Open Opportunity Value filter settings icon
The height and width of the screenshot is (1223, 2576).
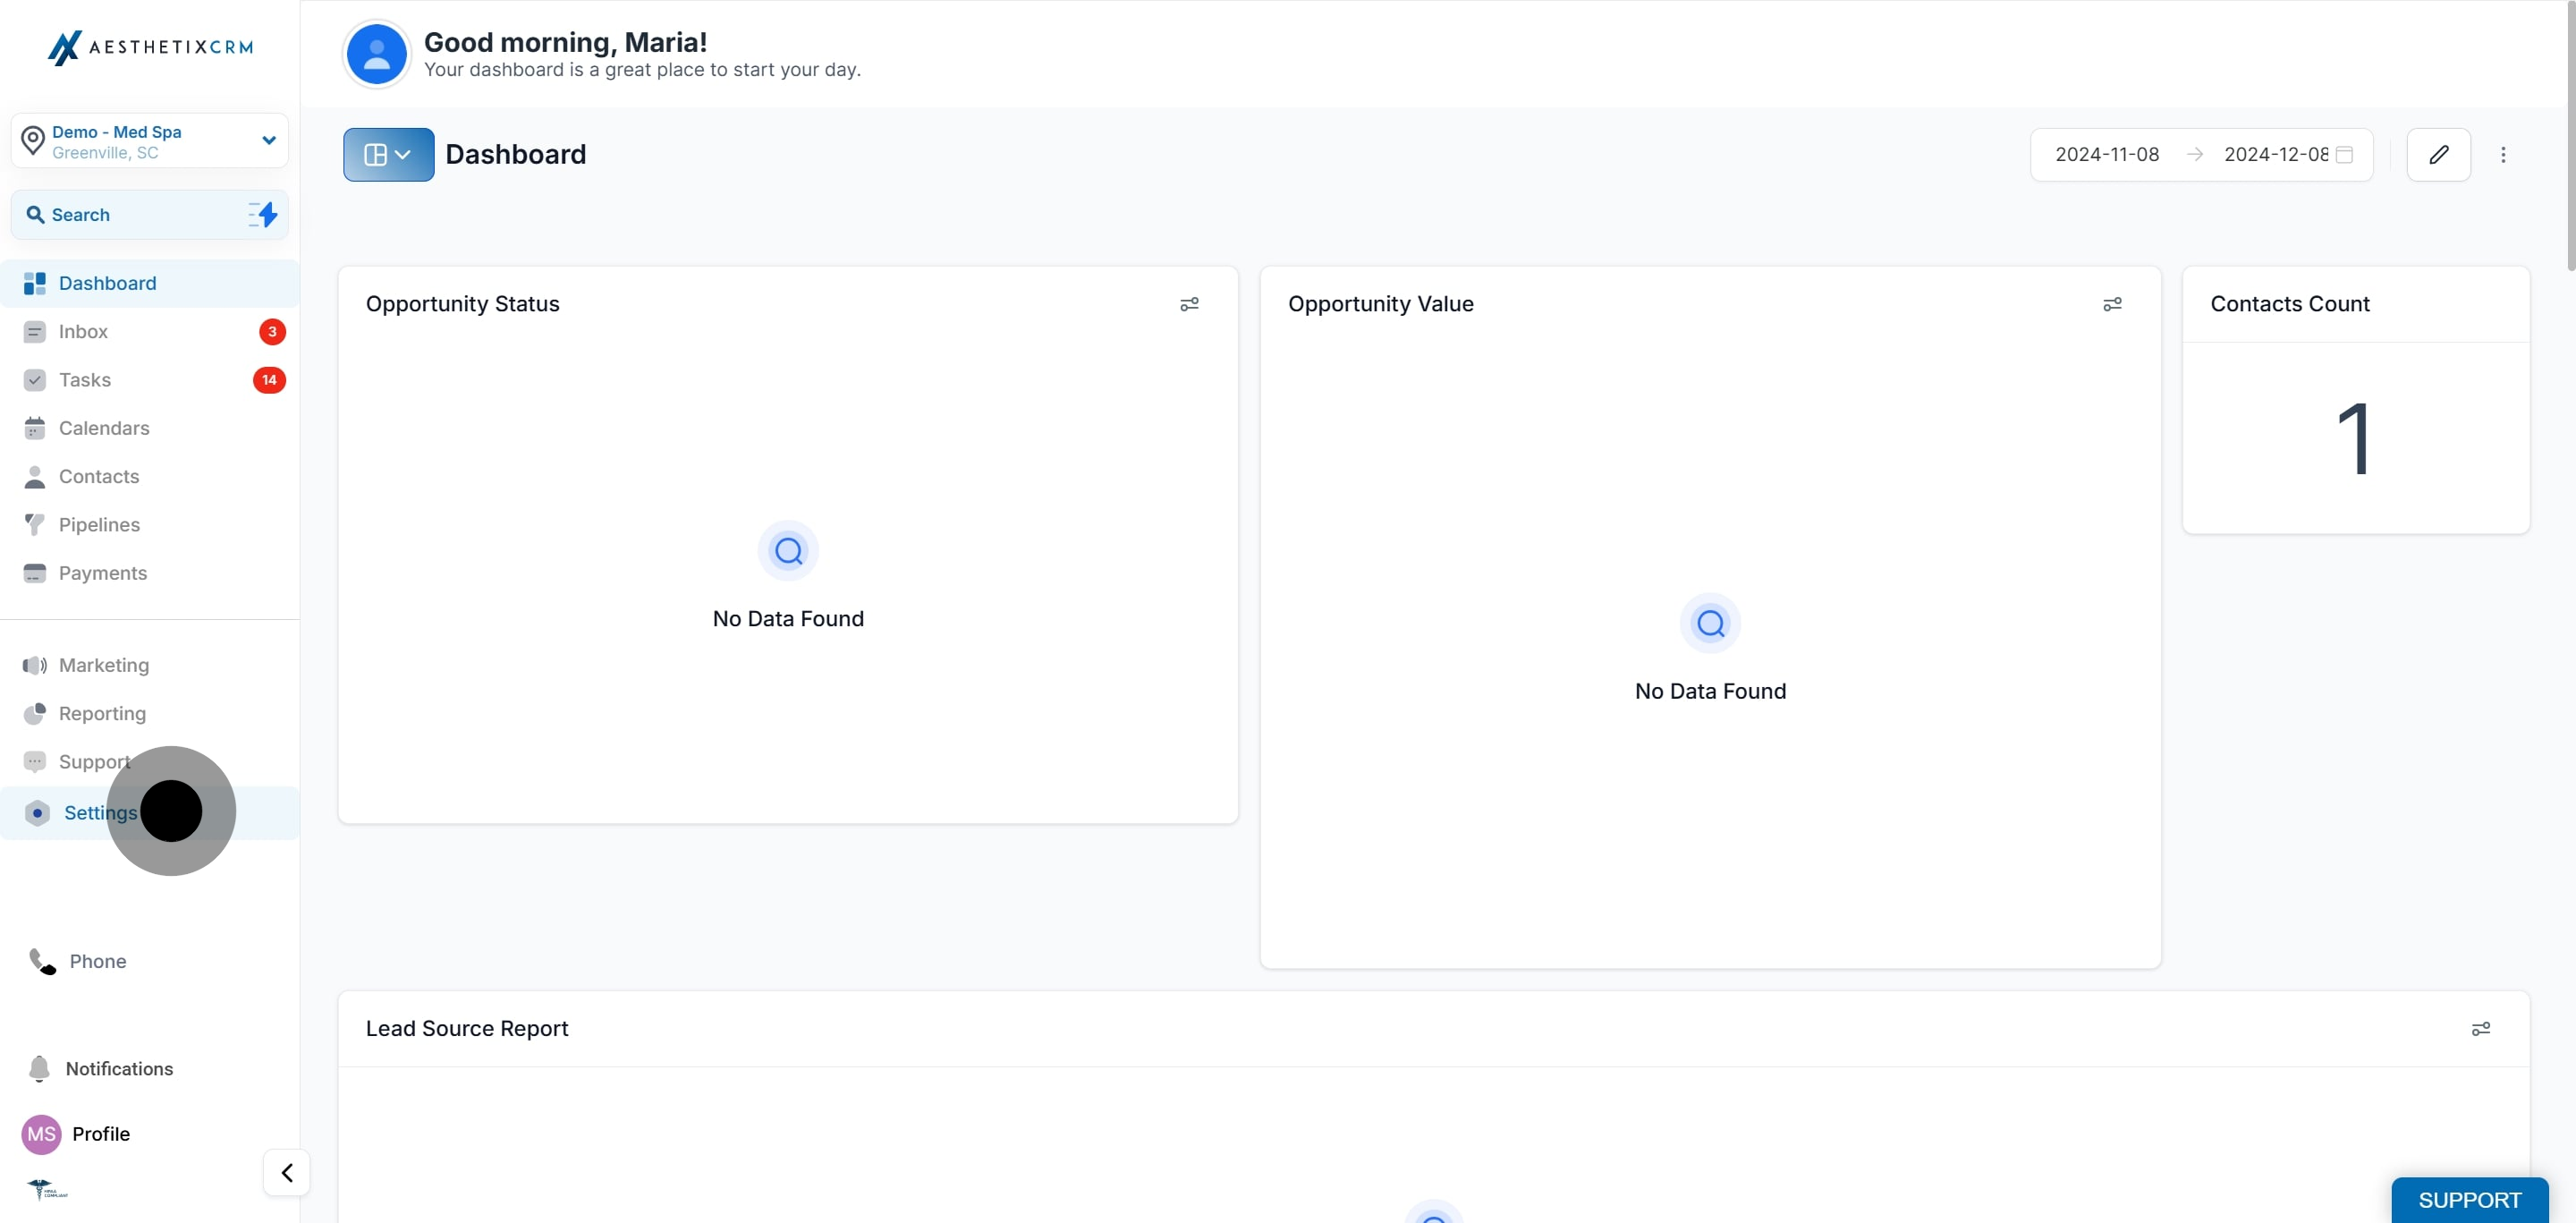[2112, 304]
